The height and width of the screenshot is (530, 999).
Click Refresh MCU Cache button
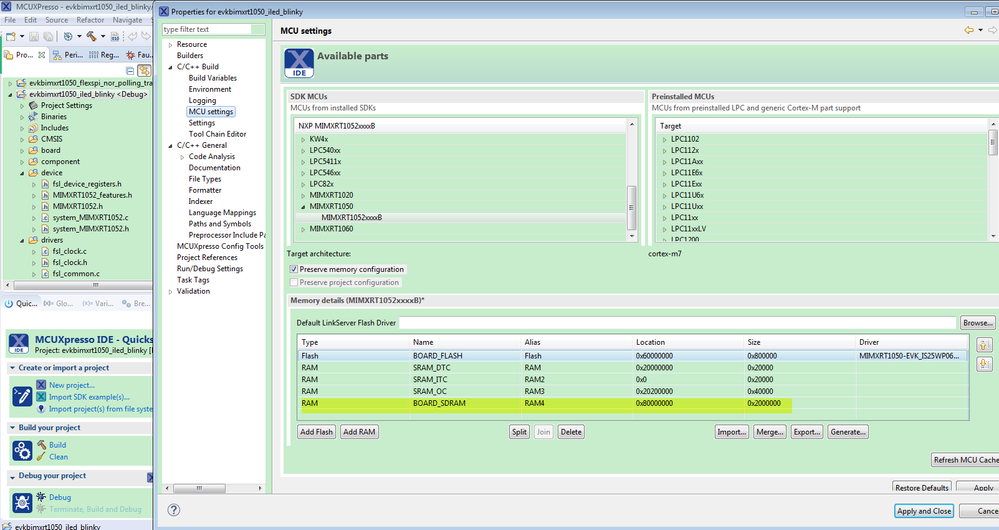tap(965, 460)
